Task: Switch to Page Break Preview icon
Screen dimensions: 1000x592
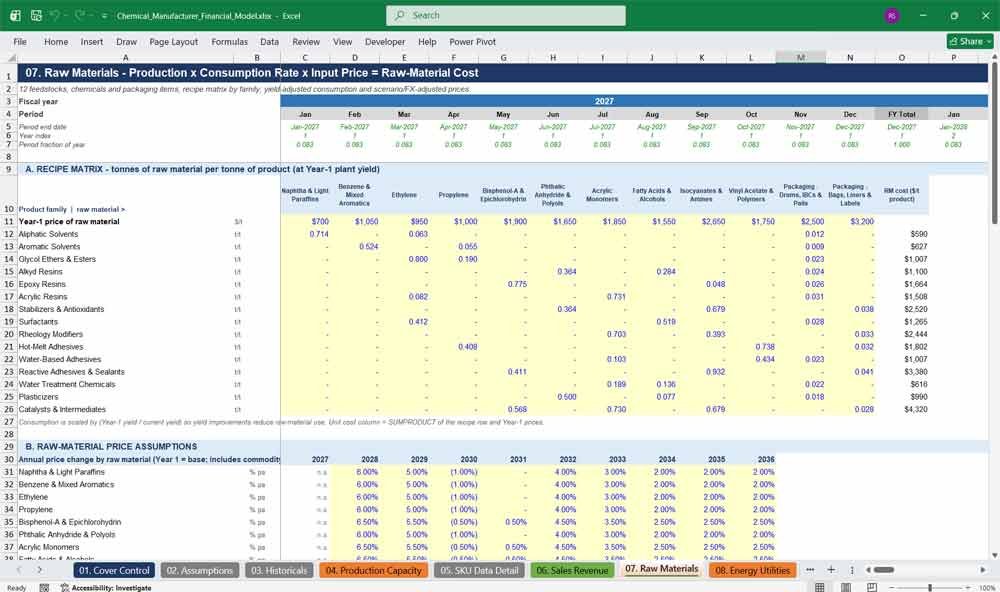Action: point(872,588)
